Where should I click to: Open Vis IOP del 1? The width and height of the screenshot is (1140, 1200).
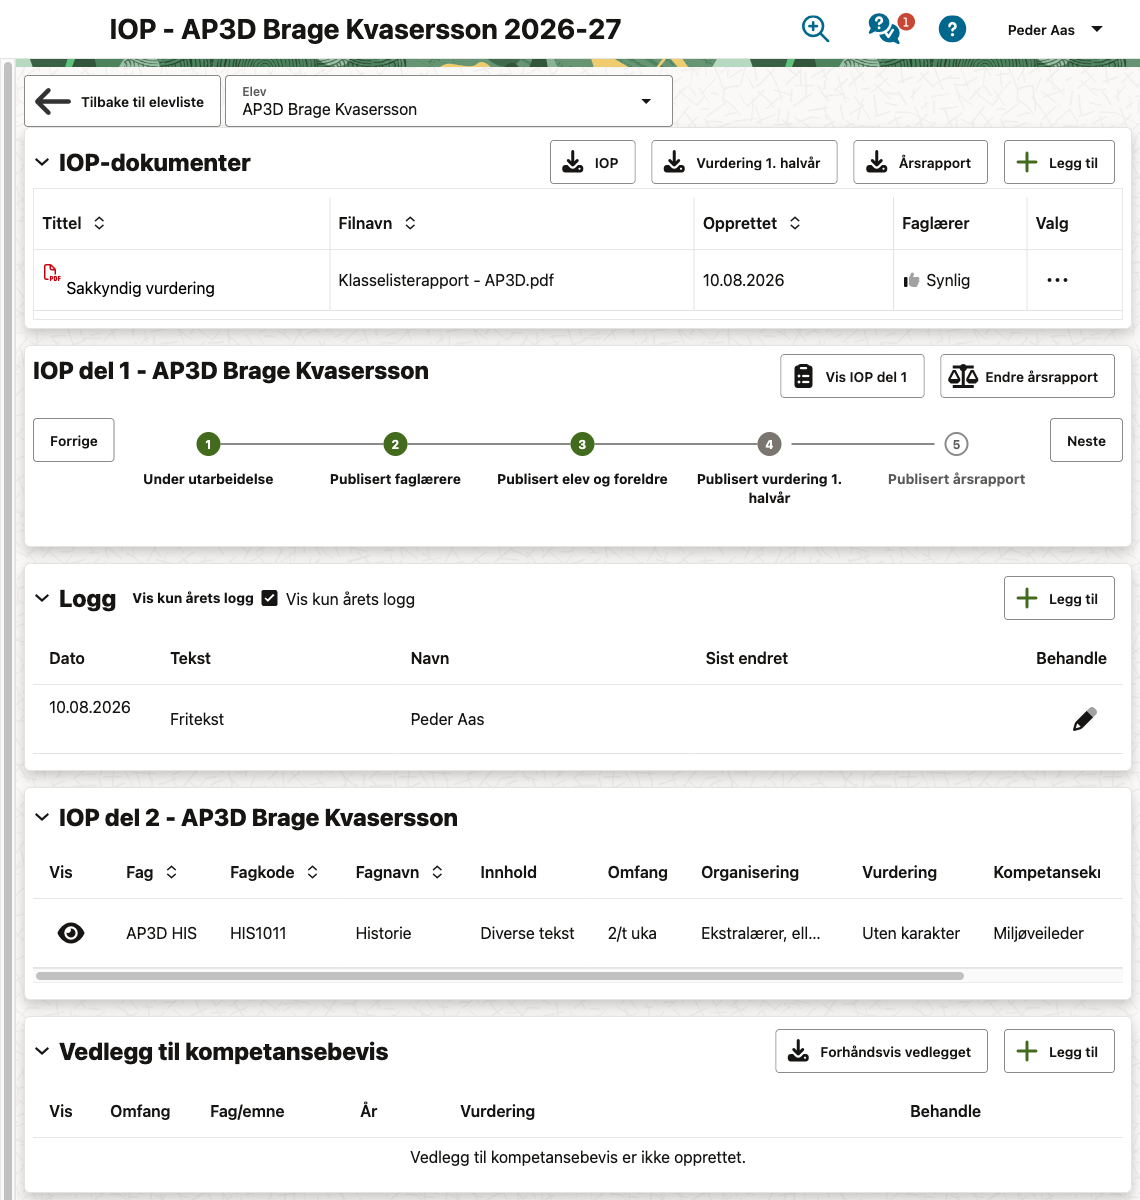coord(852,376)
